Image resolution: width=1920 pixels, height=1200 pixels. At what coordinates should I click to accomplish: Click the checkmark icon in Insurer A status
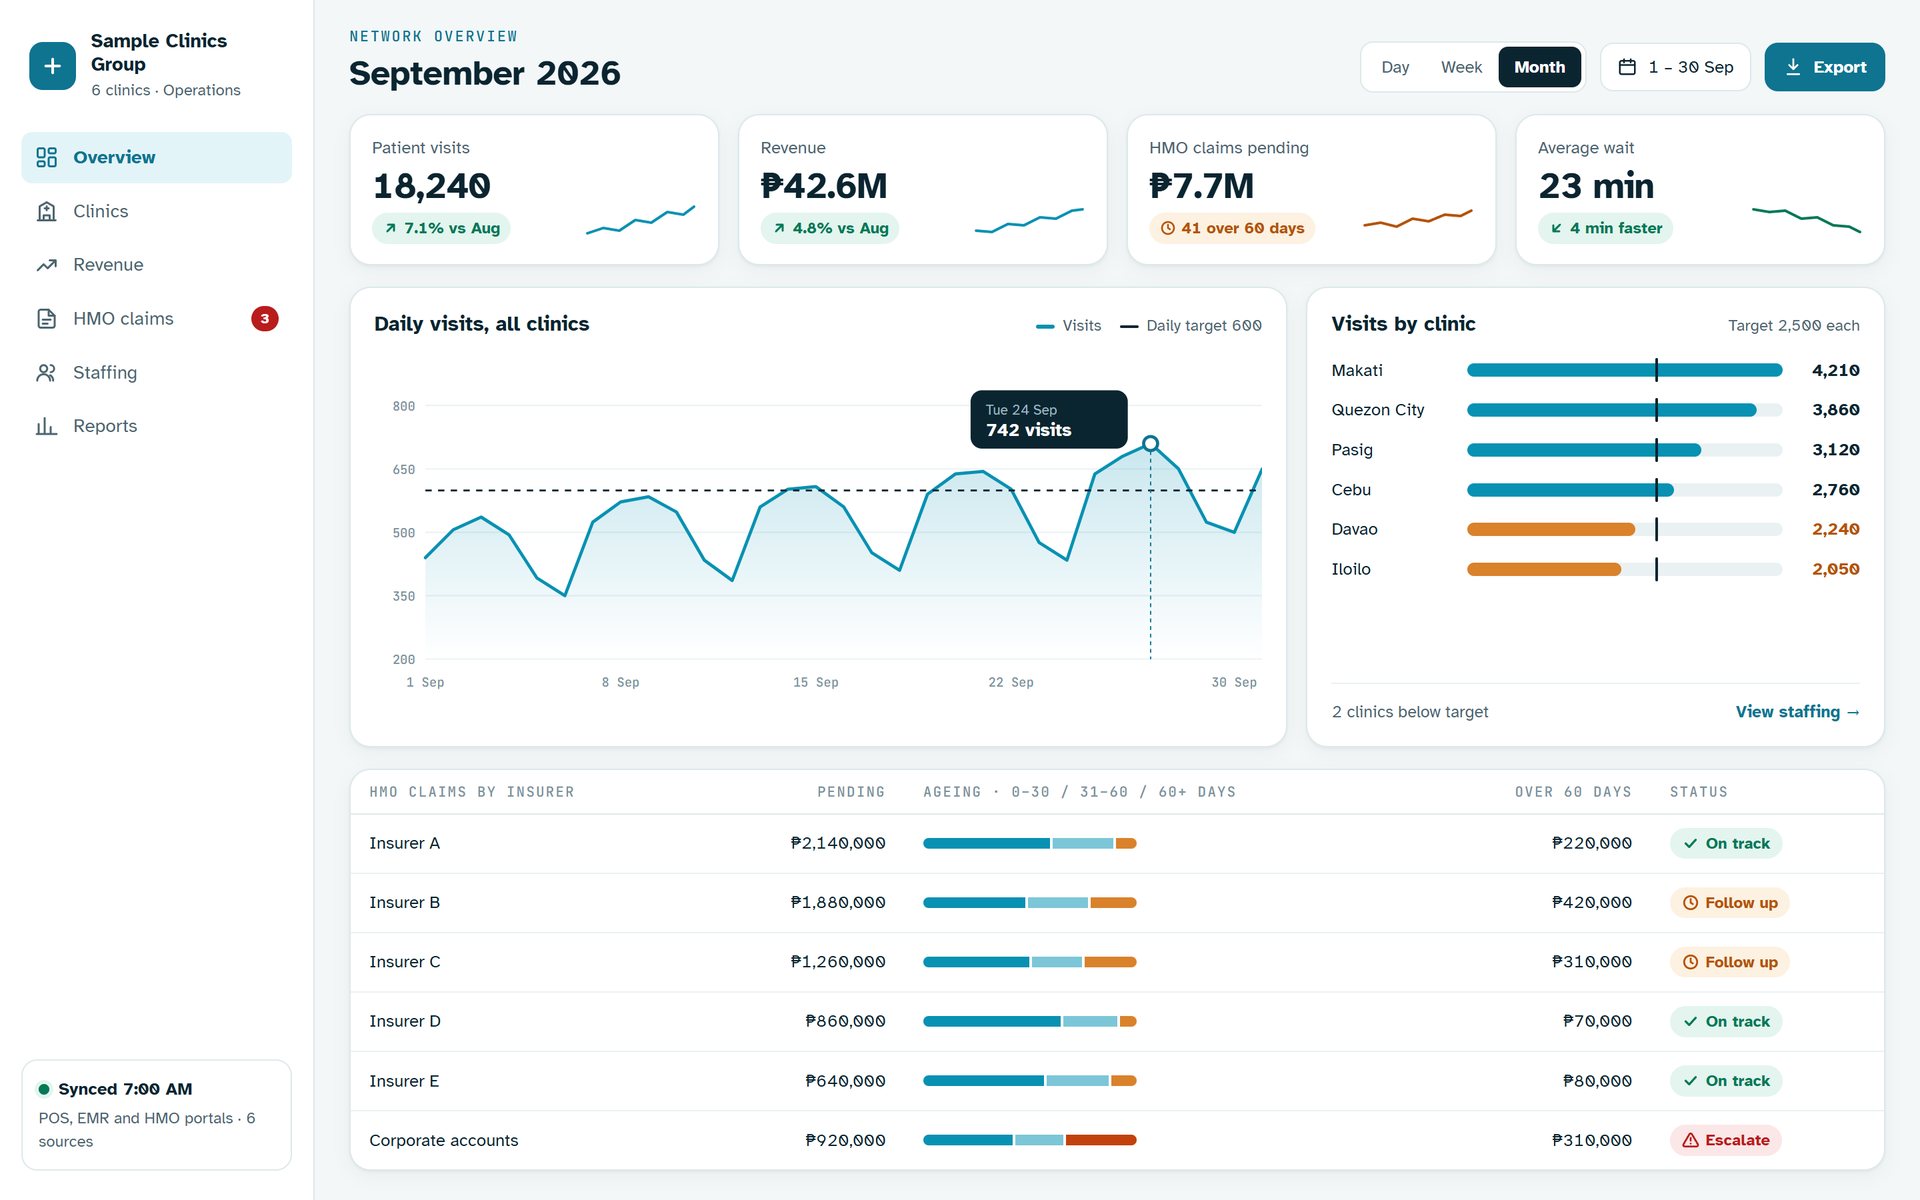pyautogui.click(x=1690, y=843)
